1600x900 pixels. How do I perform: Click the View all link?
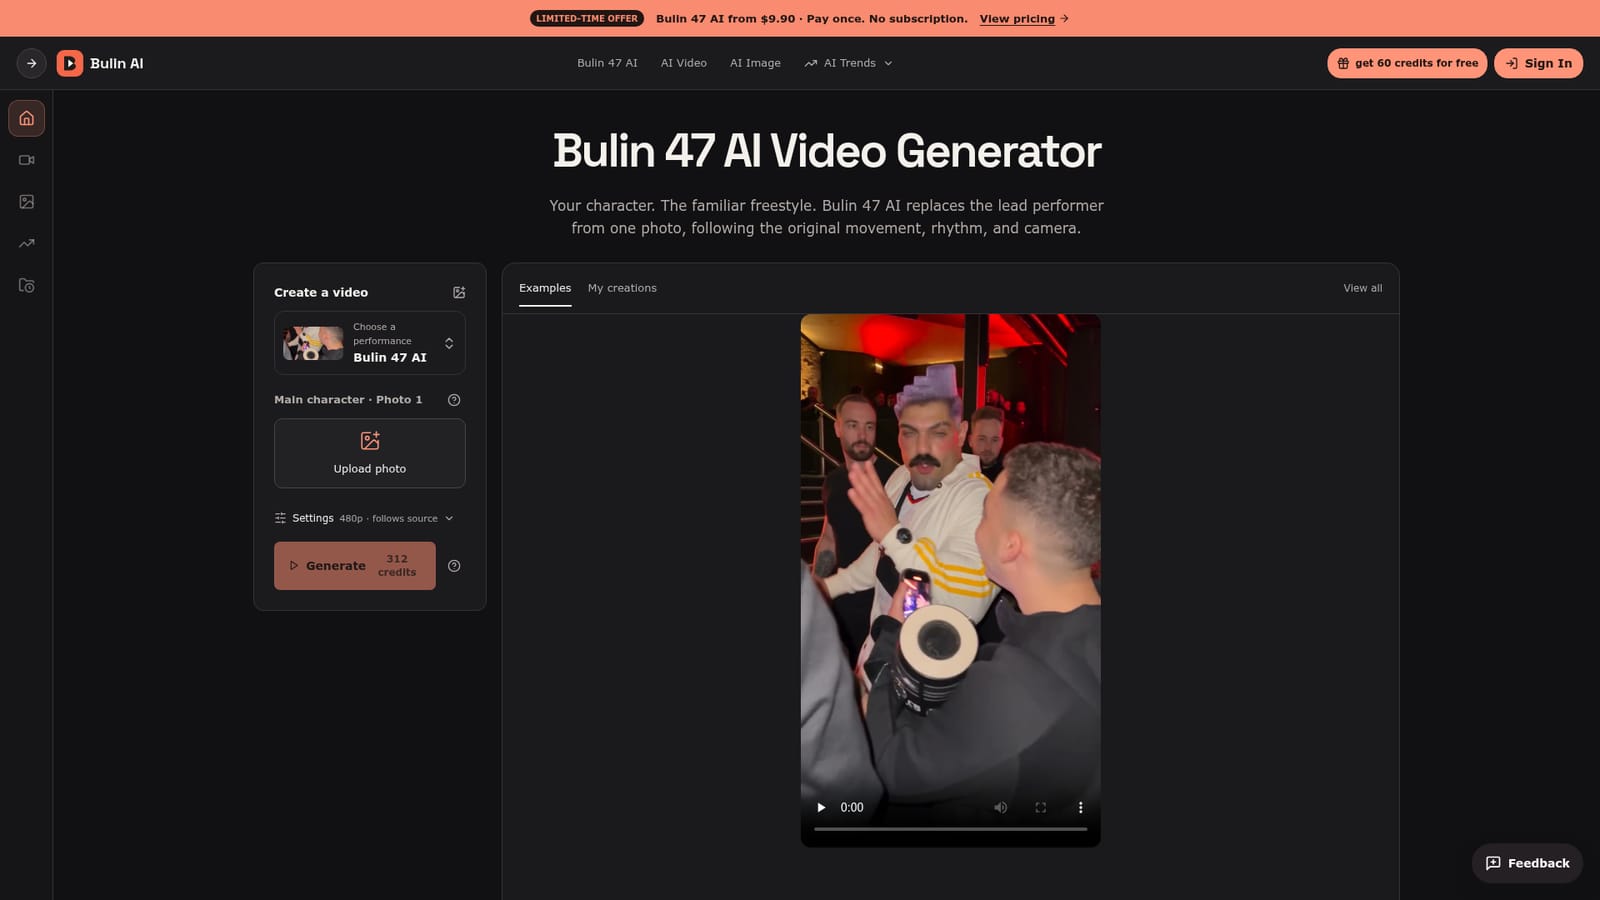(x=1362, y=288)
